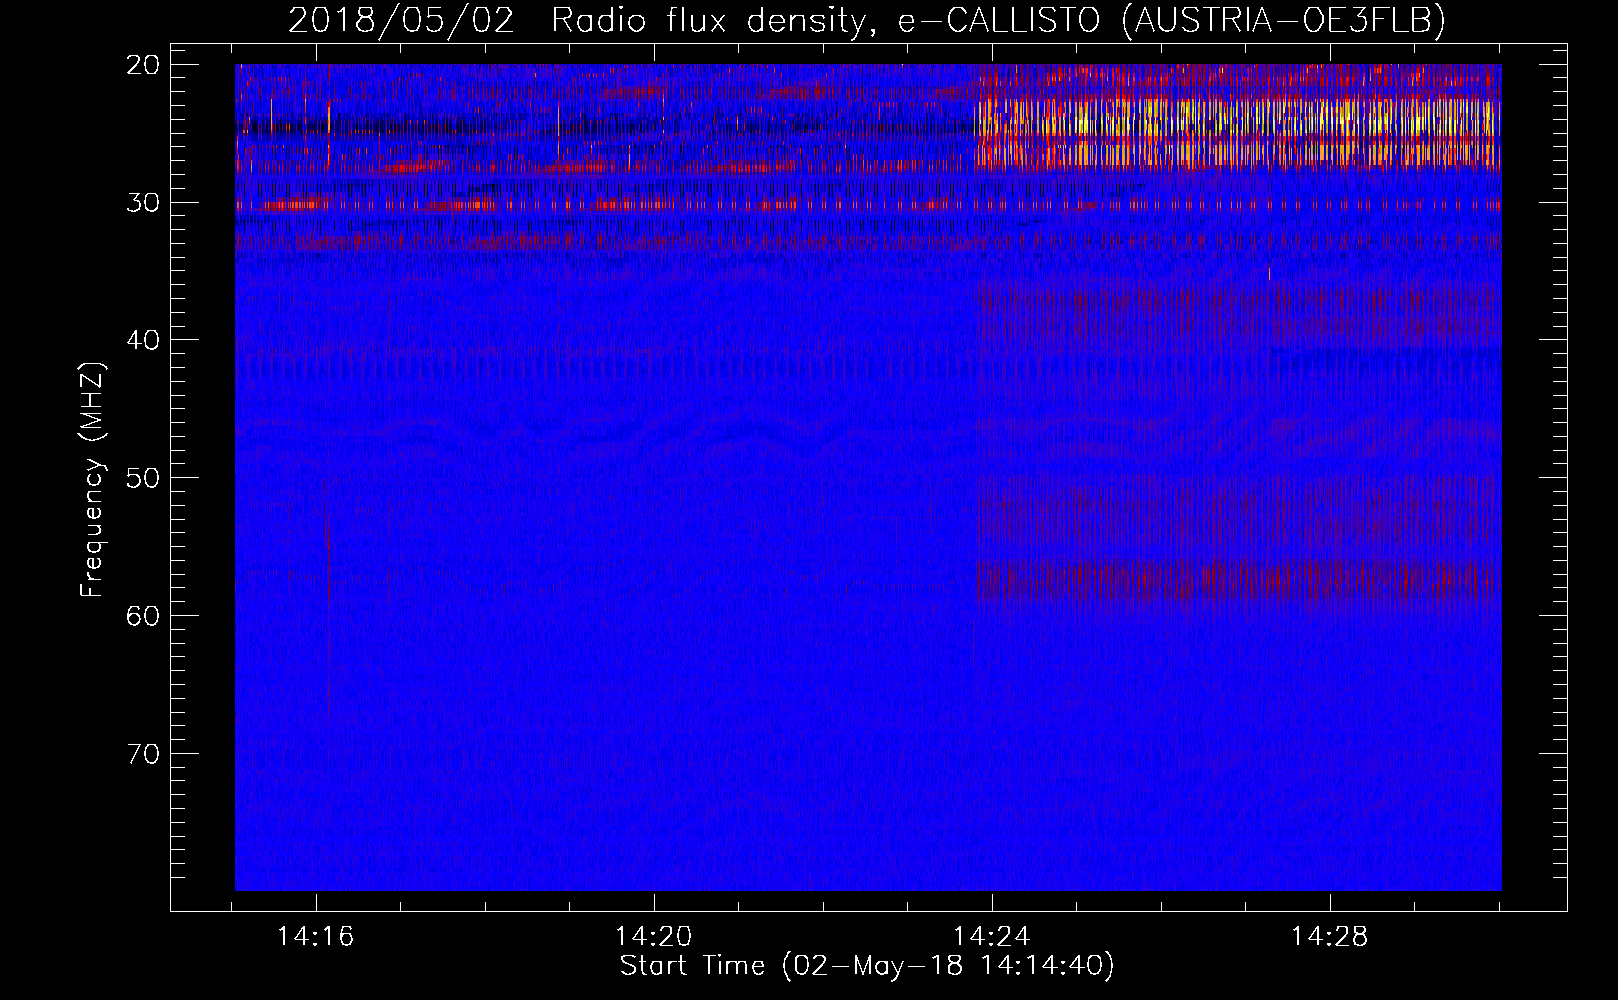1618x1000 pixels.
Task: Click the 50 frequency tick label
Action: point(143,478)
